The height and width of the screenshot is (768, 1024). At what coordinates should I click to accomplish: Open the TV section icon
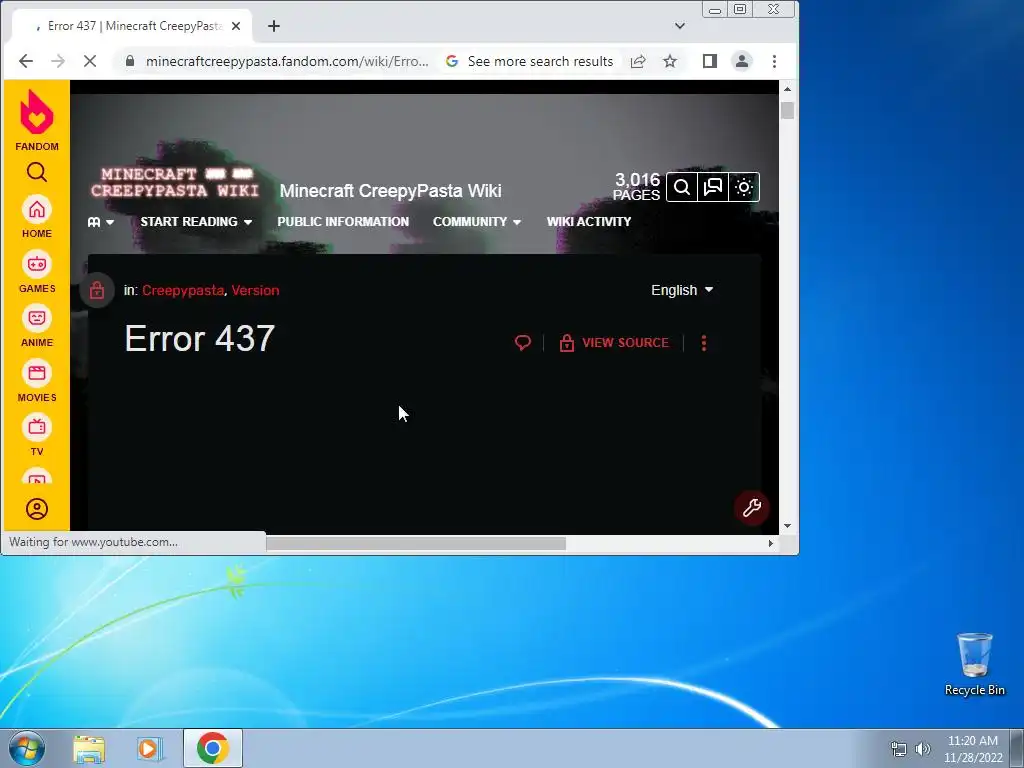coord(37,436)
